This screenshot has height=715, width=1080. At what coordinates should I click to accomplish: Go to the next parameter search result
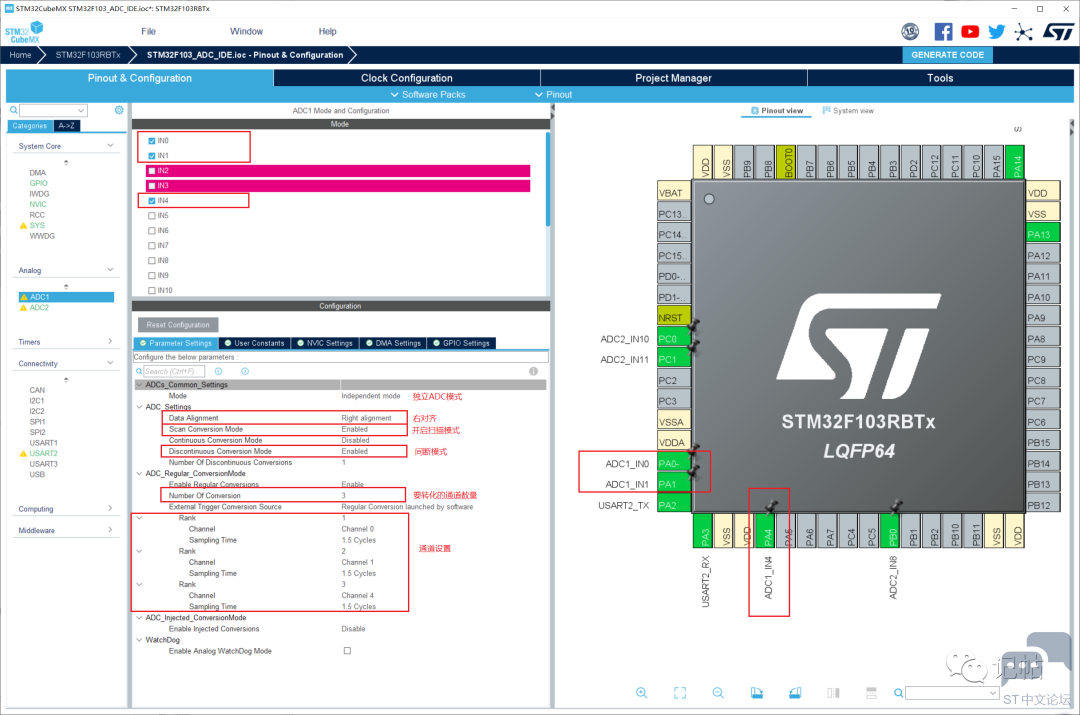(x=245, y=371)
